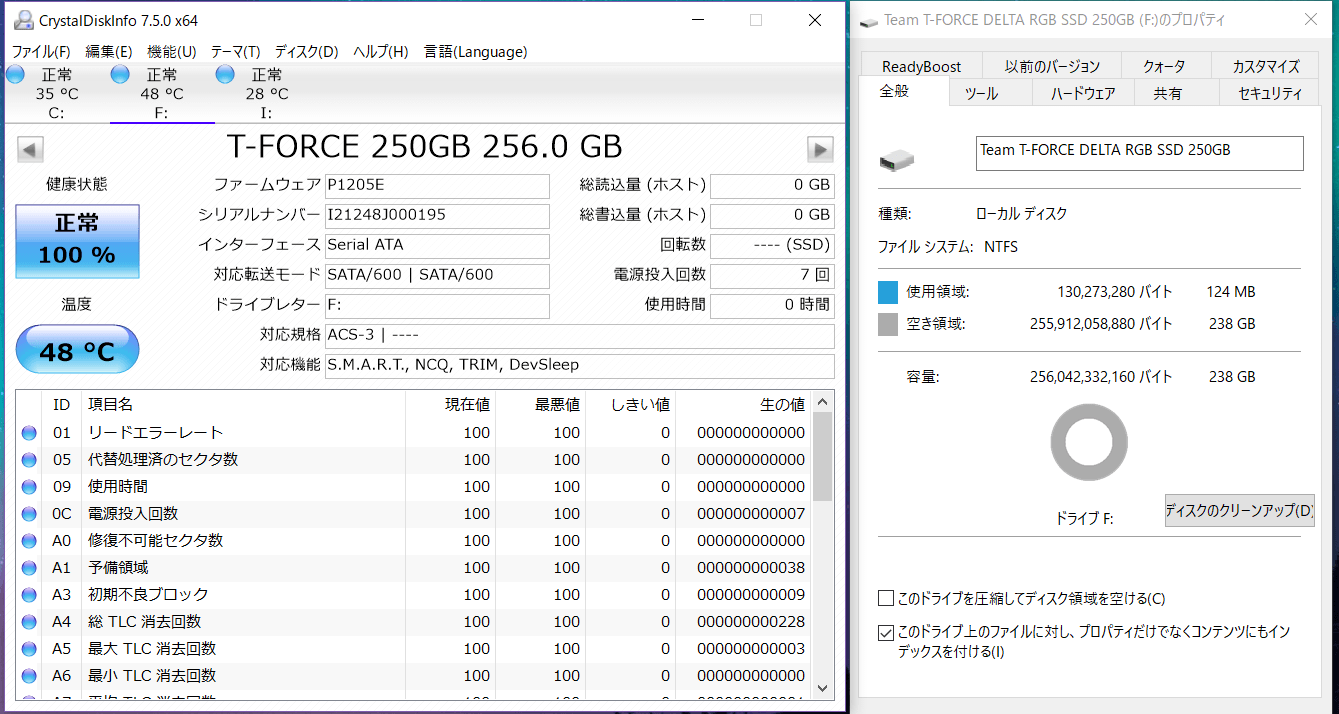Viewport: 1339px width, 714px height.
Task: Switch to the セキュリティ tab
Action: [x=1270, y=93]
